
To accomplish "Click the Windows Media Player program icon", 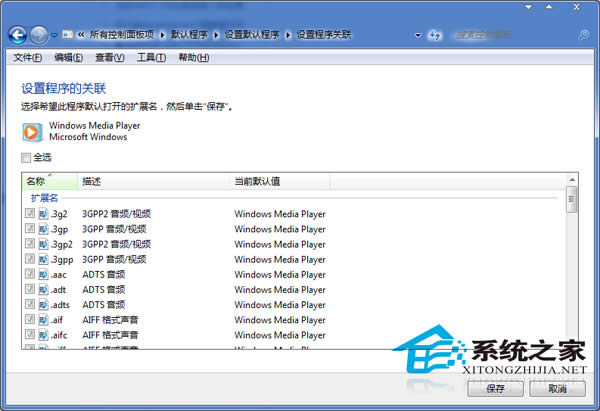I will pos(33,132).
